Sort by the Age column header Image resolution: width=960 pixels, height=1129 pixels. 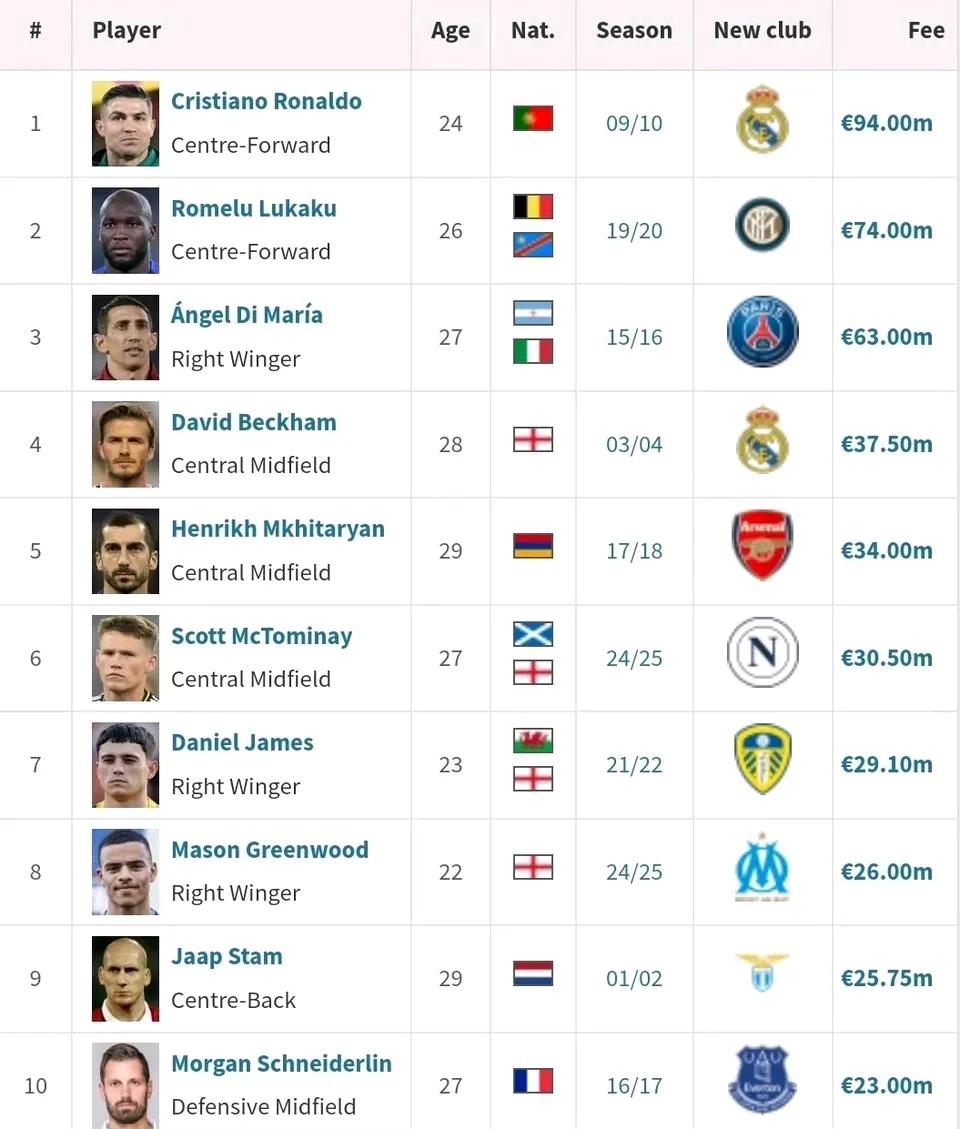450,30
